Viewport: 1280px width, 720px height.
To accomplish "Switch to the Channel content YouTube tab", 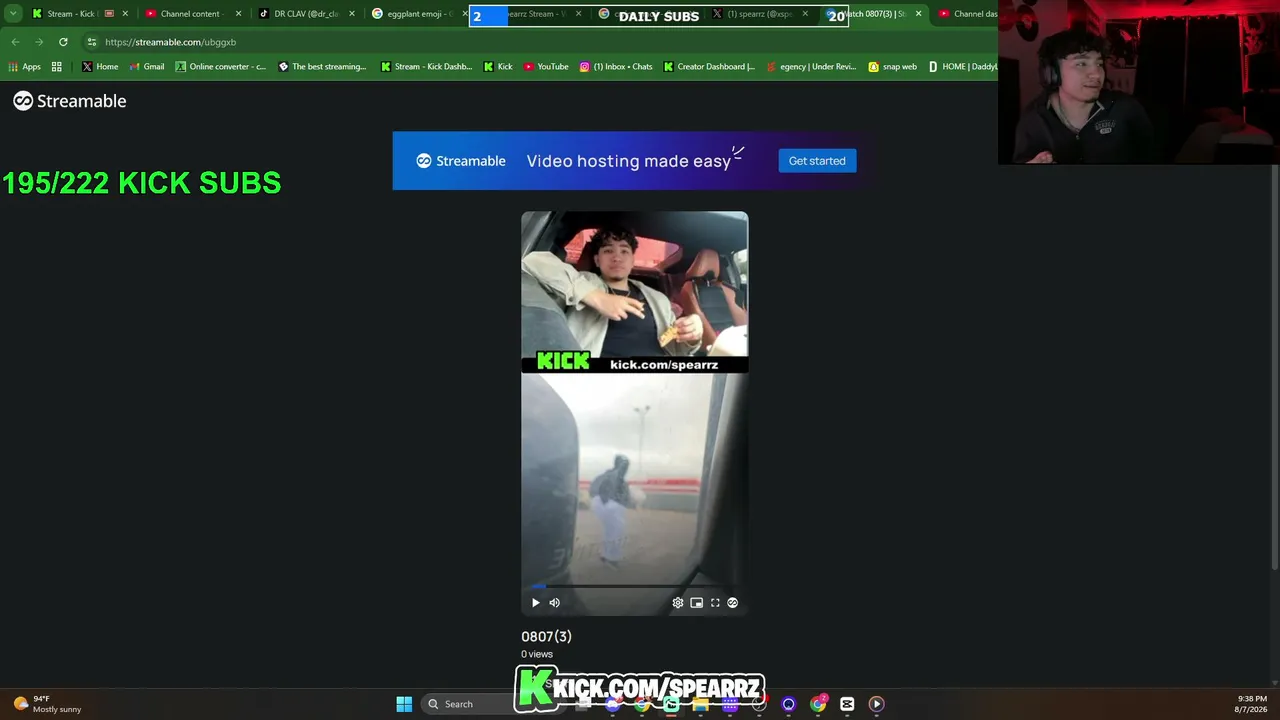I will [192, 14].
